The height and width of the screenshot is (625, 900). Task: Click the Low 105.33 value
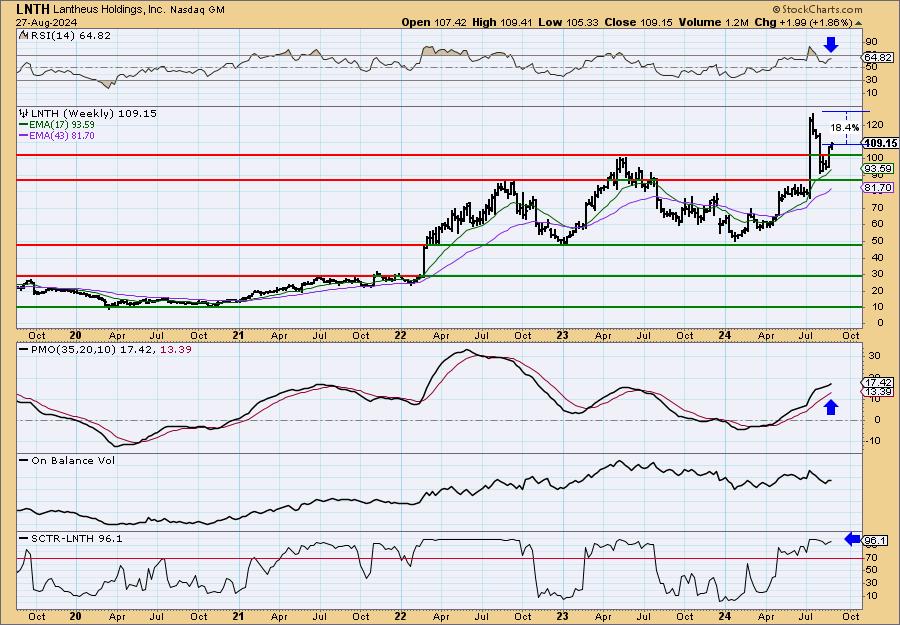pyautogui.click(x=568, y=22)
